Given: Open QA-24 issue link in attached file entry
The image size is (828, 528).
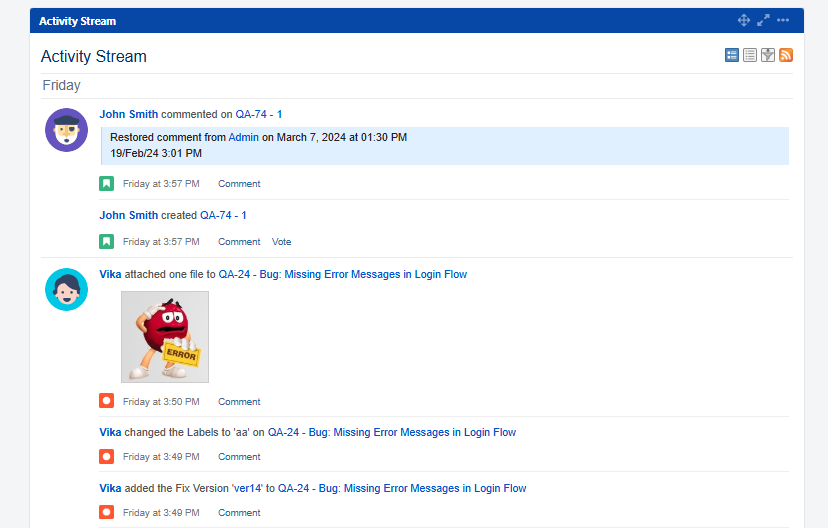Looking at the screenshot, I should pos(343,275).
